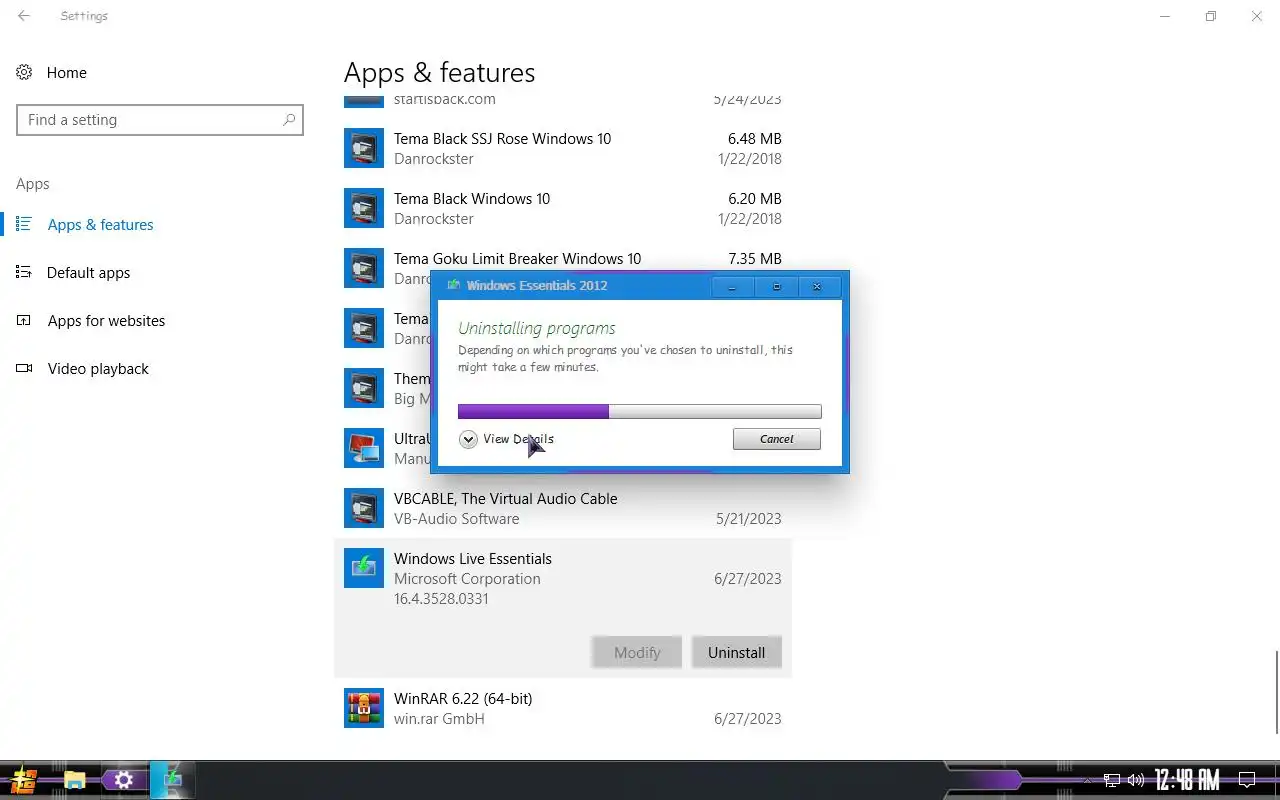Show hidden tray icons chevron

(x=1088, y=780)
